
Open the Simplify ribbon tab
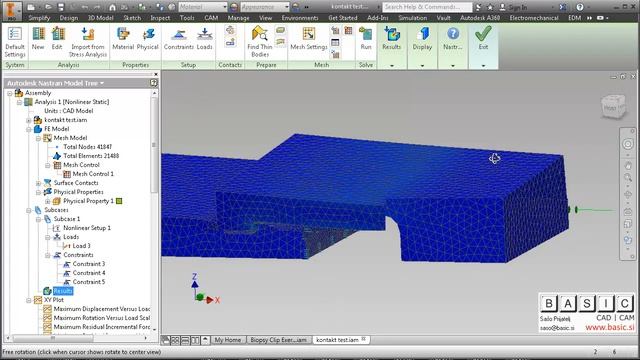tap(39, 18)
